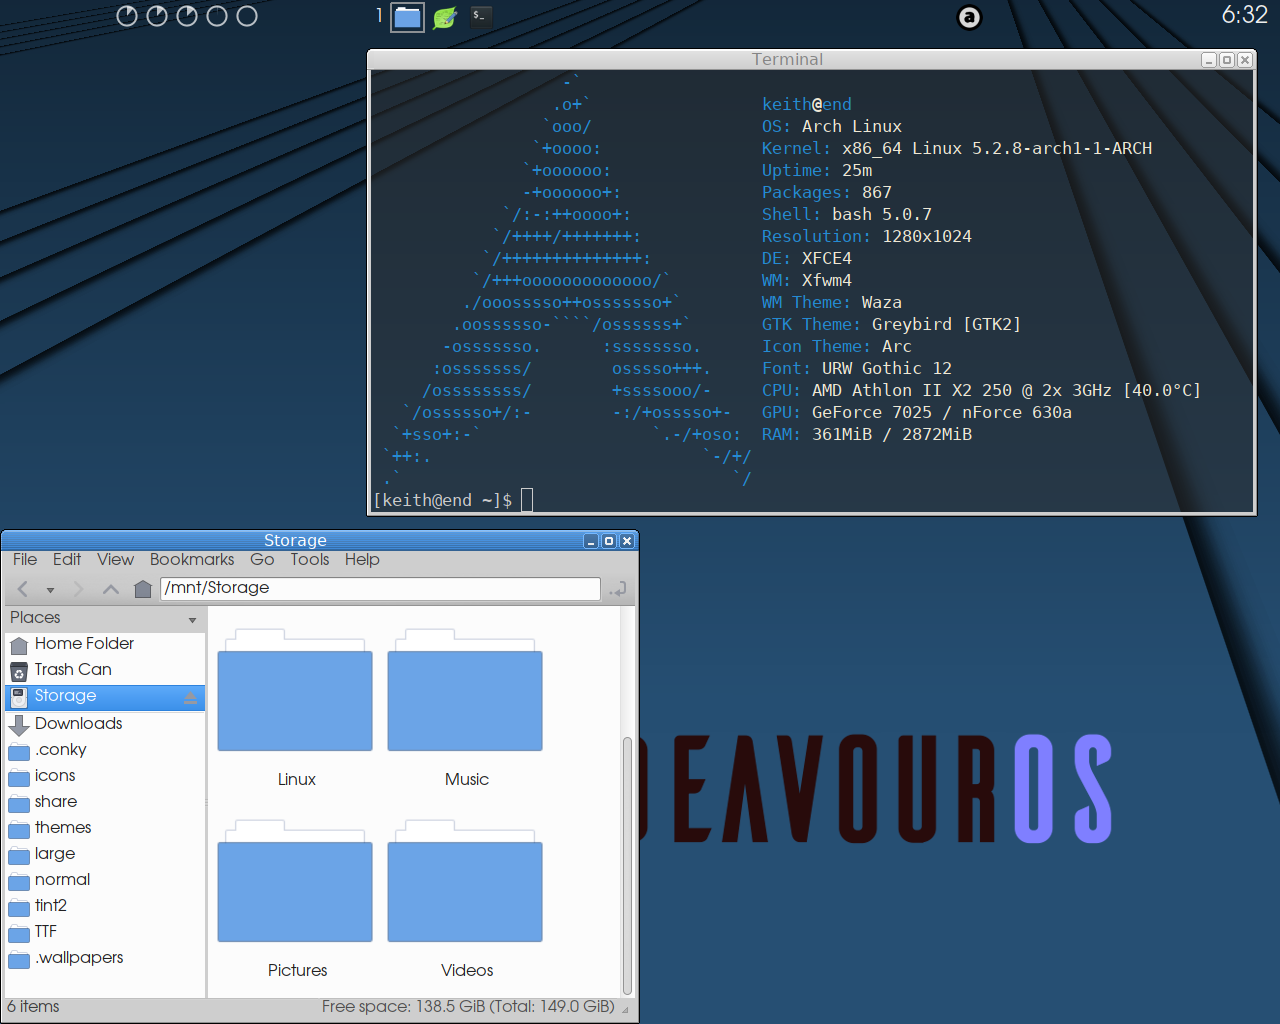The height and width of the screenshot is (1024, 1280).
Task: Open the Edit menu
Action: [x=67, y=560]
